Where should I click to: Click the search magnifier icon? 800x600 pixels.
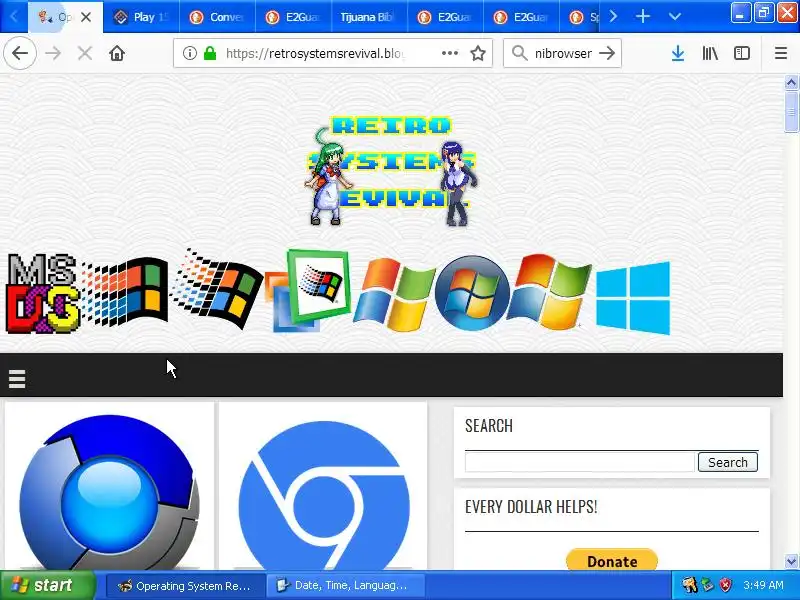coord(519,53)
